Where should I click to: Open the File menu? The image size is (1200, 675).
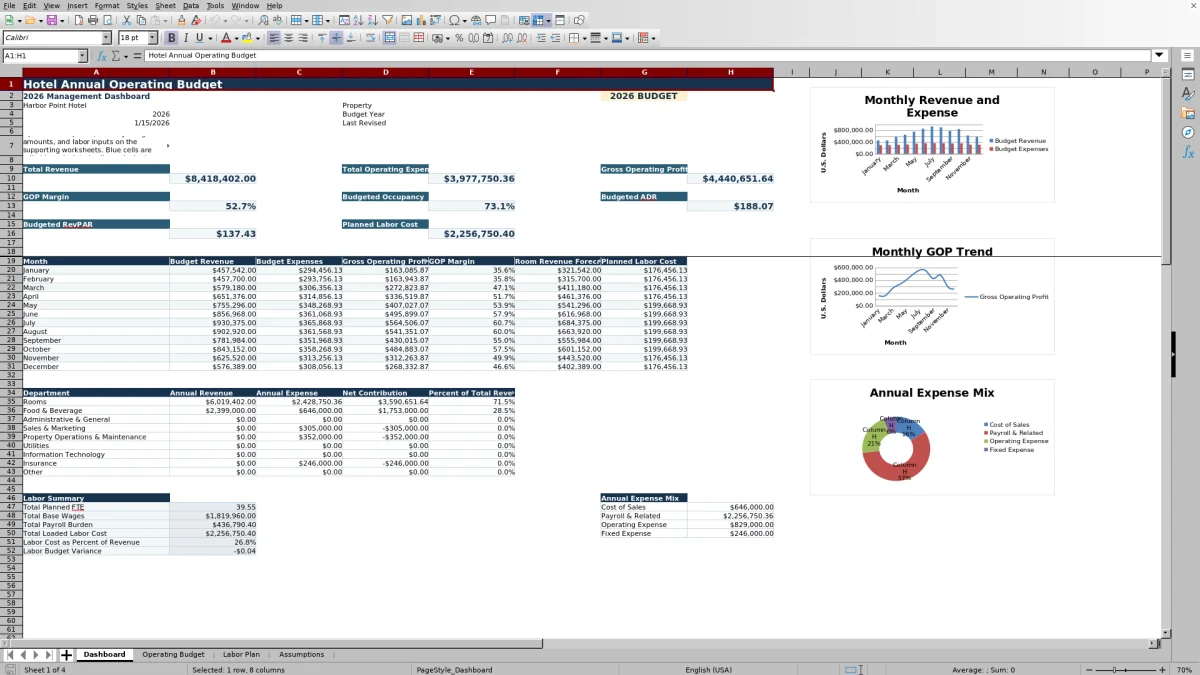(x=9, y=5)
